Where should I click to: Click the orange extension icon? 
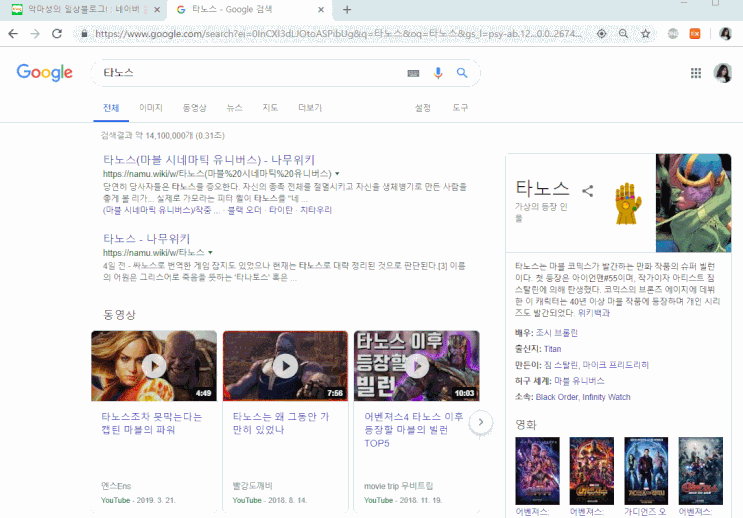pos(695,34)
